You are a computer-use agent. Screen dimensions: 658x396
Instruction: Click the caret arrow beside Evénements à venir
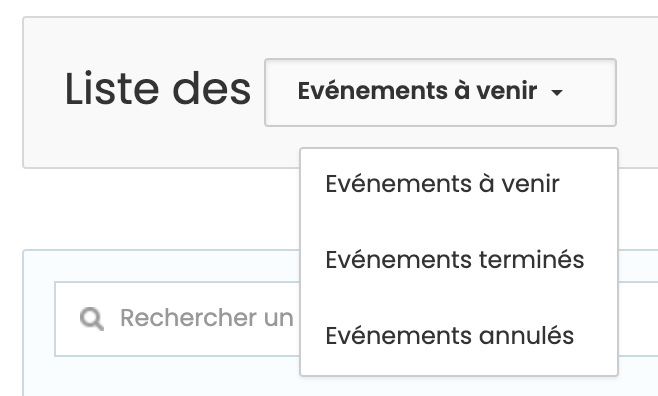pyautogui.click(x=556, y=92)
